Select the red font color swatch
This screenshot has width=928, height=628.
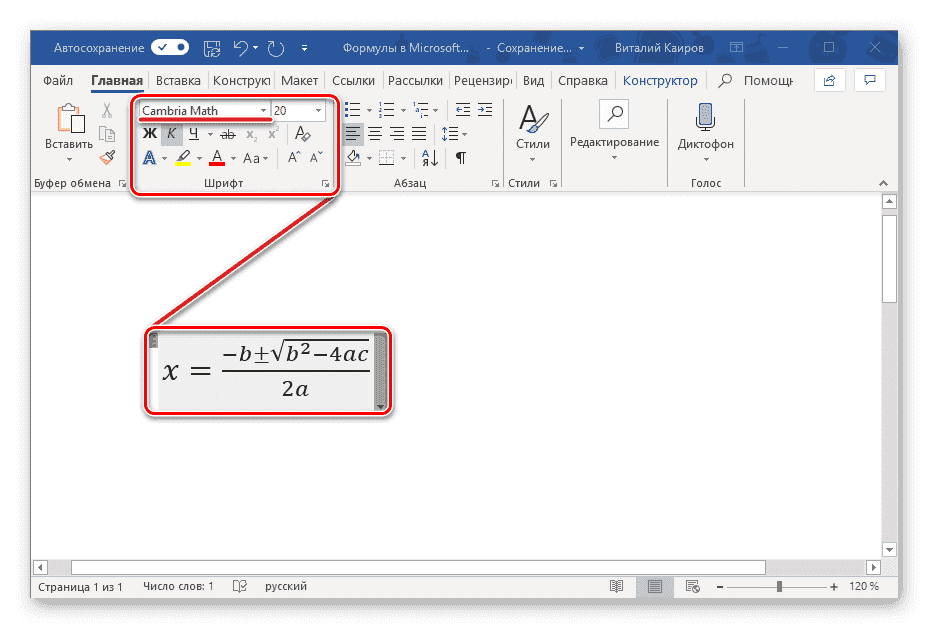pos(216,157)
